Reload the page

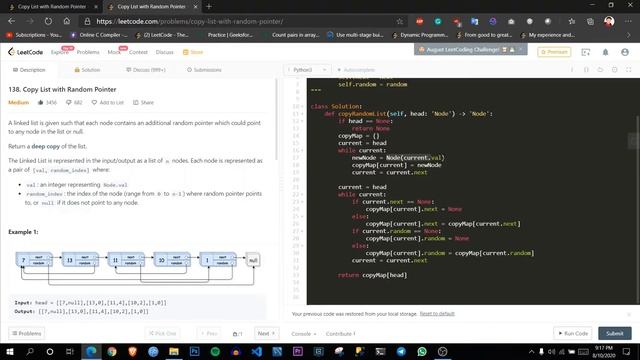[48, 21]
